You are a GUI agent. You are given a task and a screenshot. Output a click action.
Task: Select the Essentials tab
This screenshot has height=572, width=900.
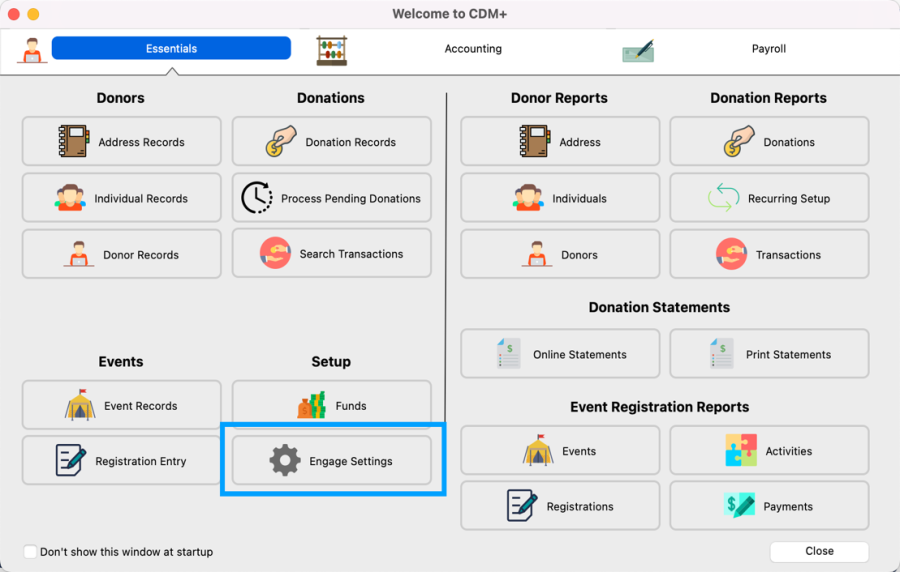coord(171,48)
